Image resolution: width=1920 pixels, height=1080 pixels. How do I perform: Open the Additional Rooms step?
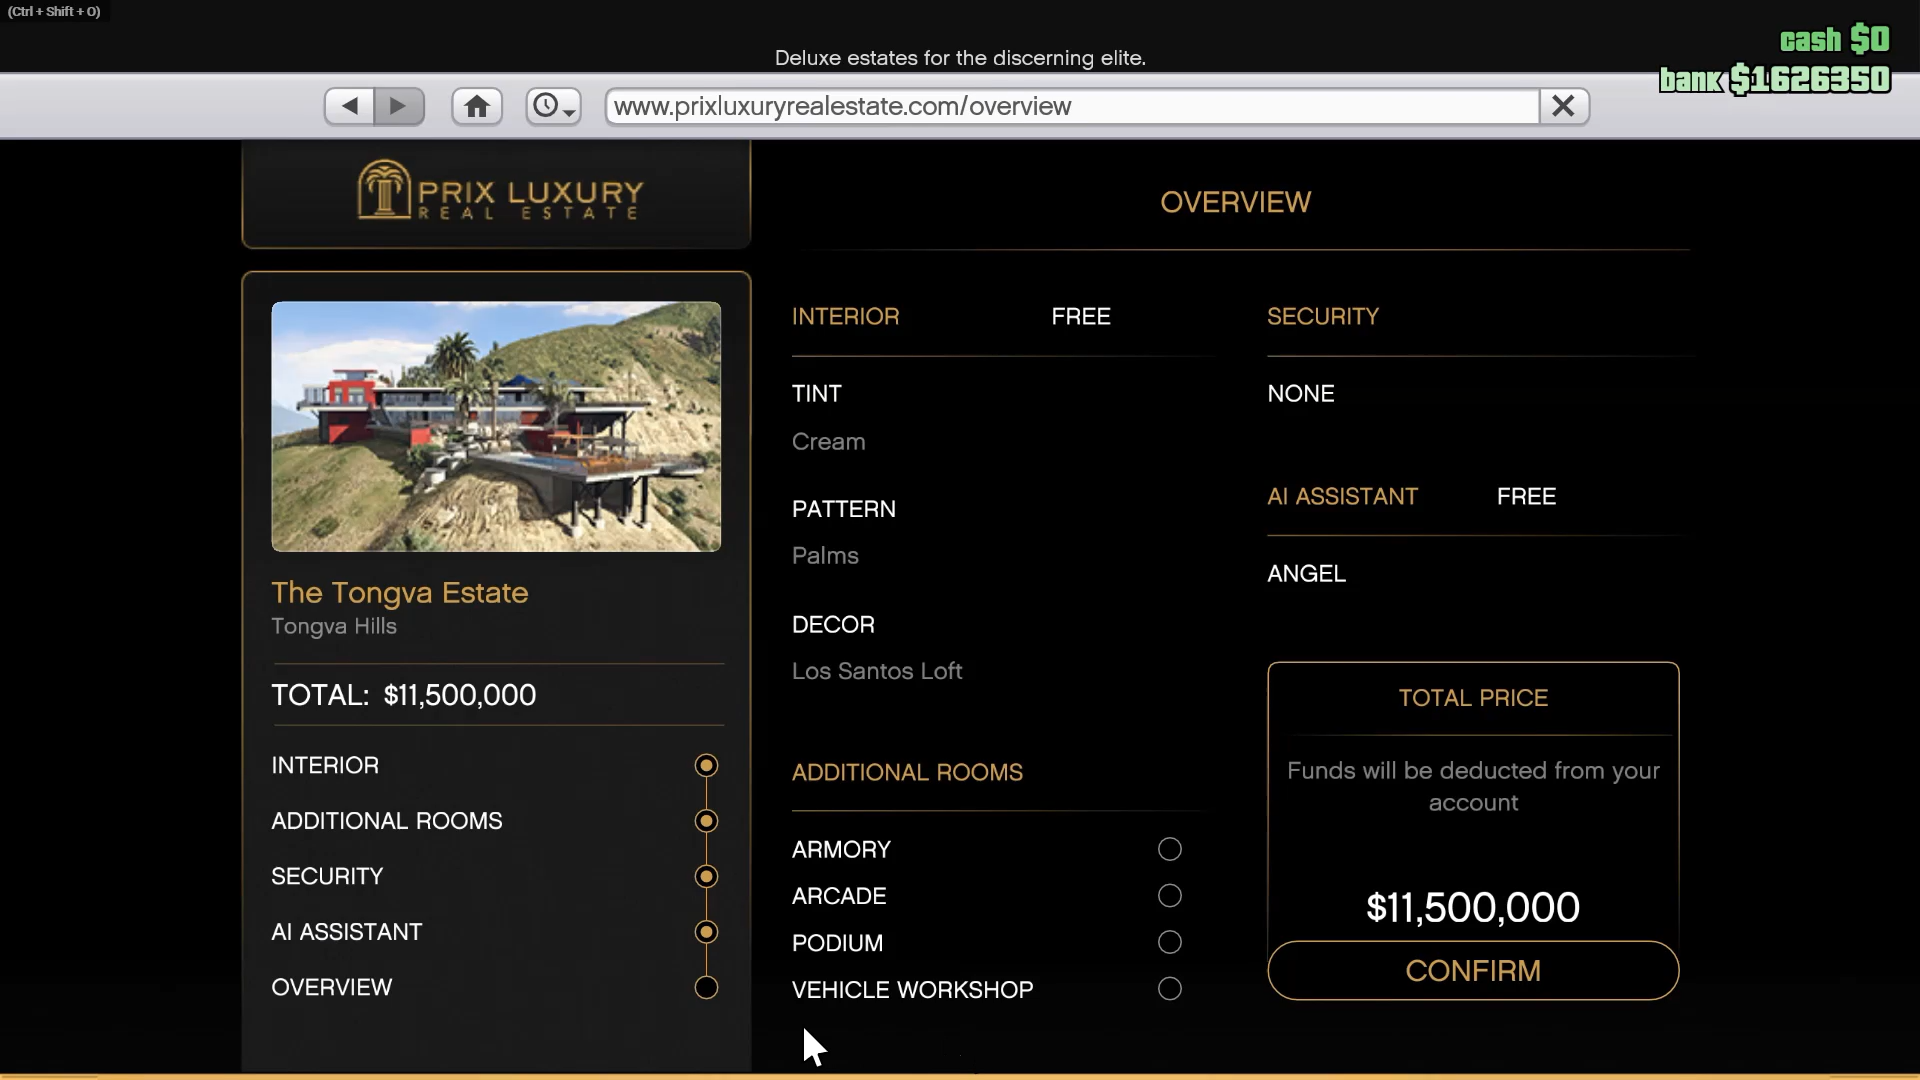coord(386,821)
